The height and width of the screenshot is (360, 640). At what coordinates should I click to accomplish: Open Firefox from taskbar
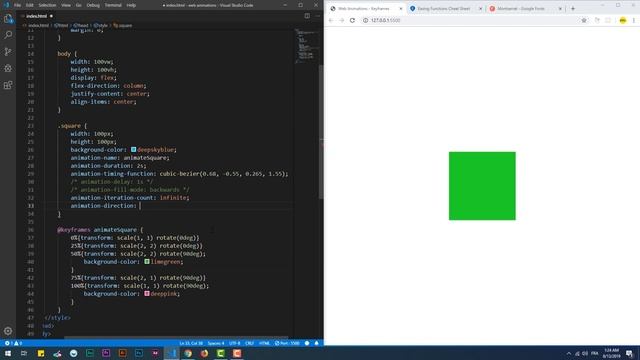[x=204, y=353]
